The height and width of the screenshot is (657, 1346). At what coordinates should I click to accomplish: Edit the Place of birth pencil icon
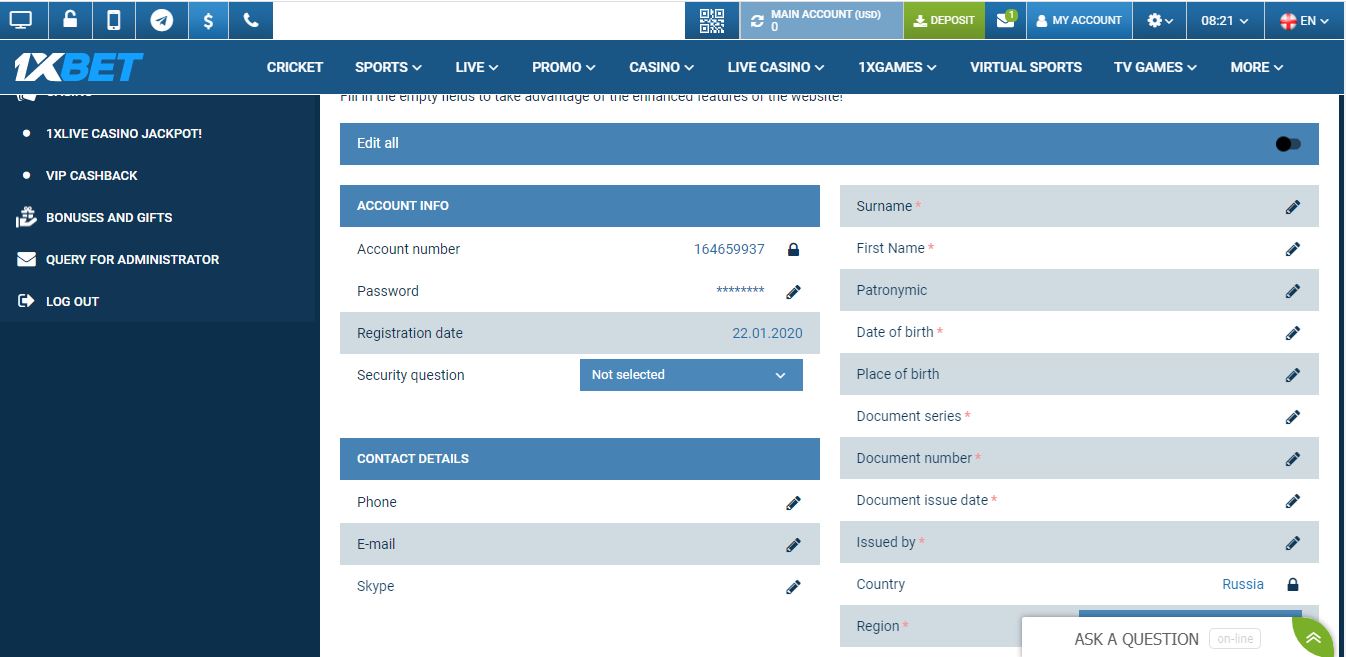pos(1293,375)
